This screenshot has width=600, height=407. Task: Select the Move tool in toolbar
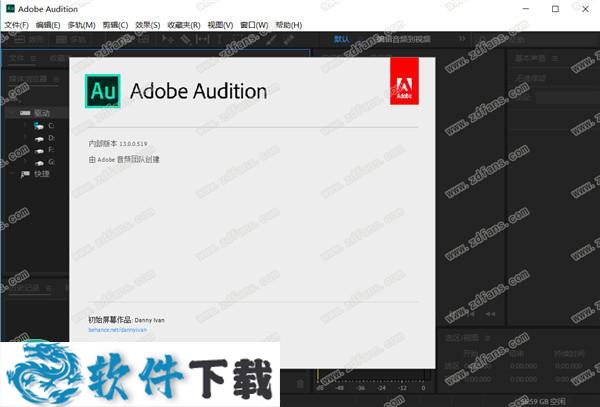point(167,39)
